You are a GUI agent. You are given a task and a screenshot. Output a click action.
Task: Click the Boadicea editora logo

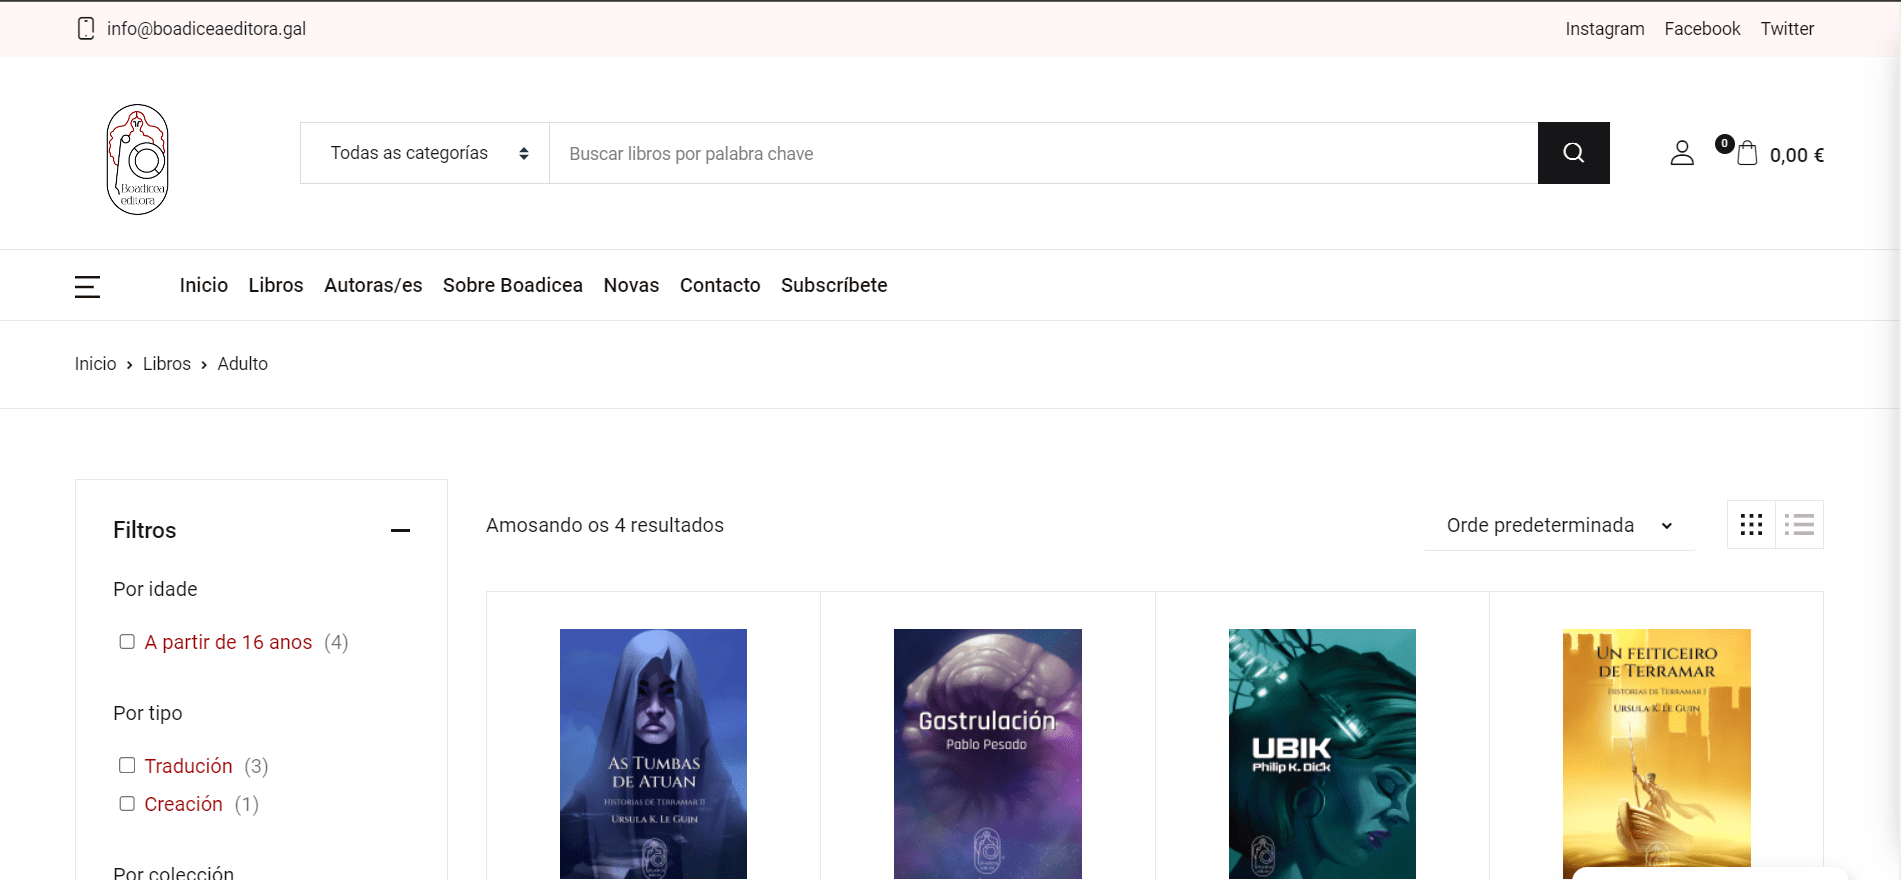tap(137, 159)
